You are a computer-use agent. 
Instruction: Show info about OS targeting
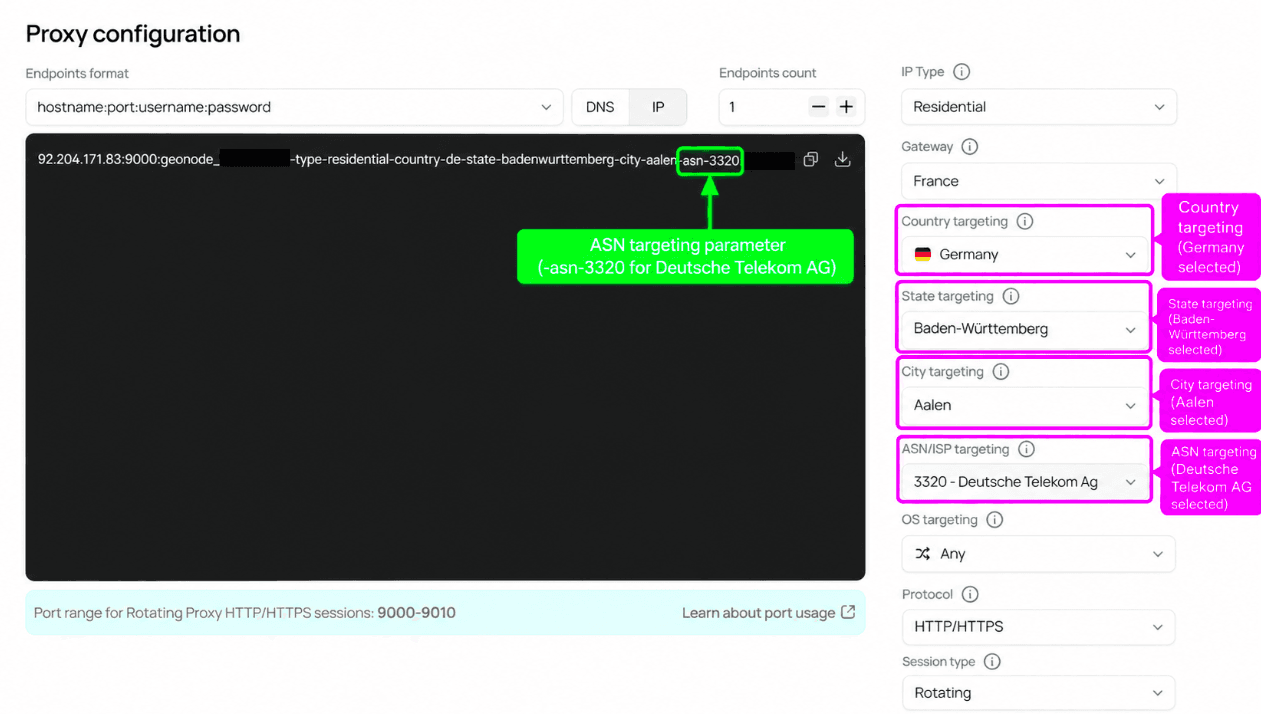[x=995, y=520]
